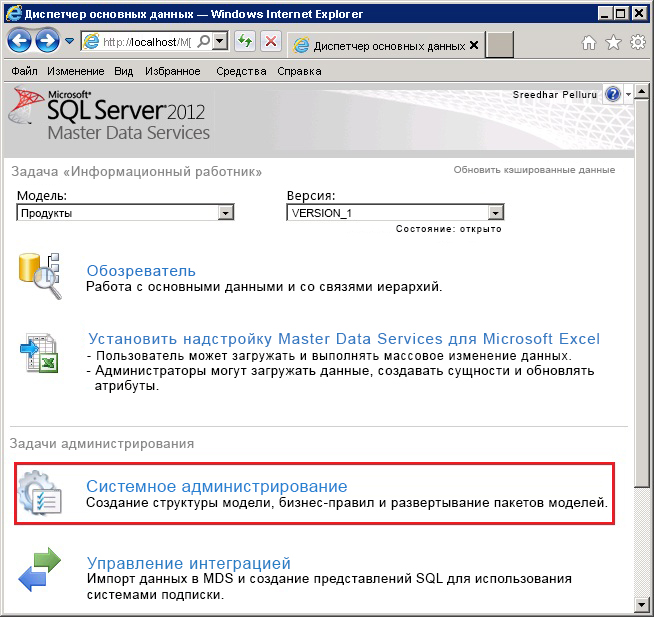654x617 pixels.
Task: Click the Задачи администрирования heading
Action: [102, 443]
